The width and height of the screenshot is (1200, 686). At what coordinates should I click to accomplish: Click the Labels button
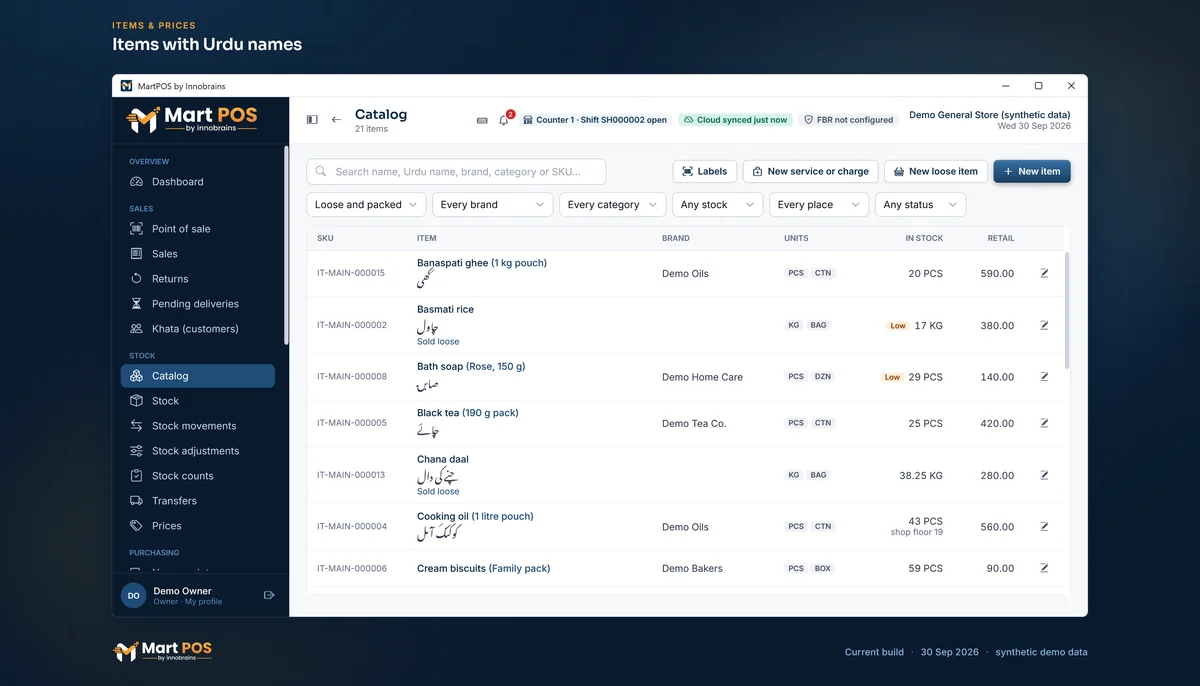click(x=705, y=171)
